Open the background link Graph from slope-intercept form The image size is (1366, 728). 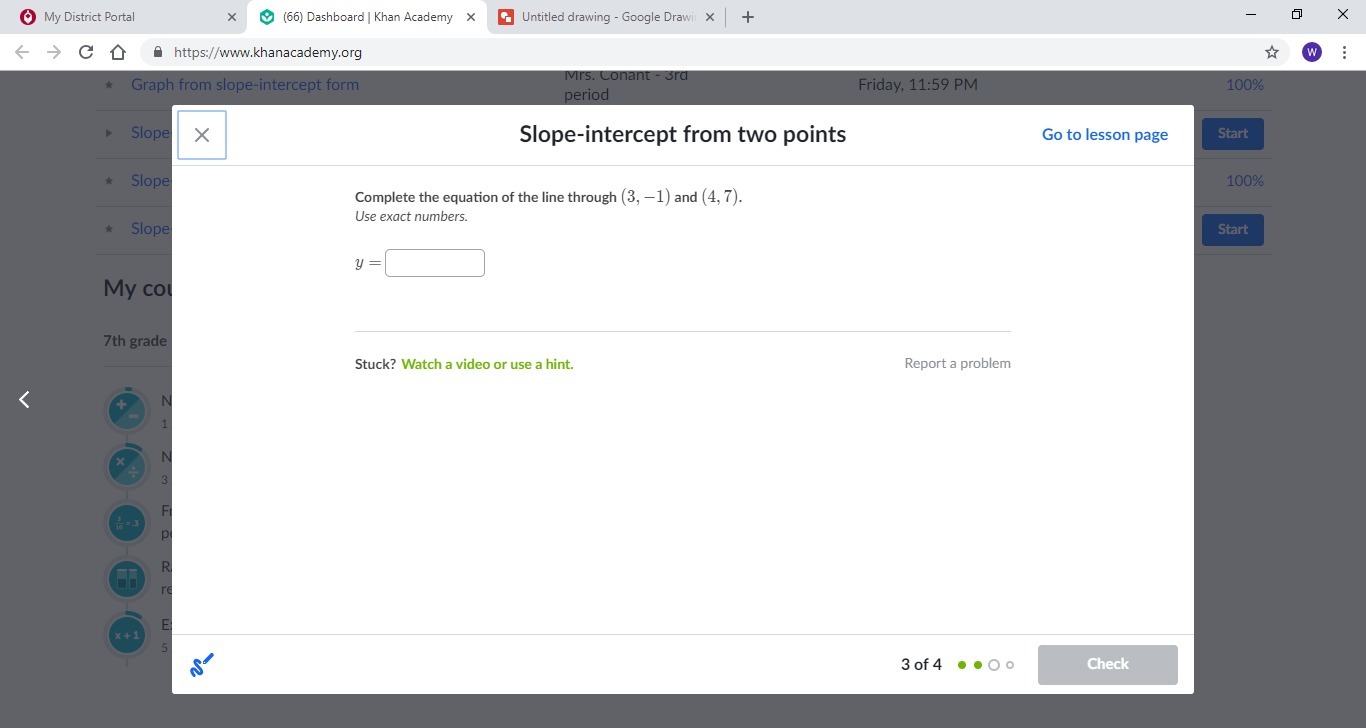[245, 85]
